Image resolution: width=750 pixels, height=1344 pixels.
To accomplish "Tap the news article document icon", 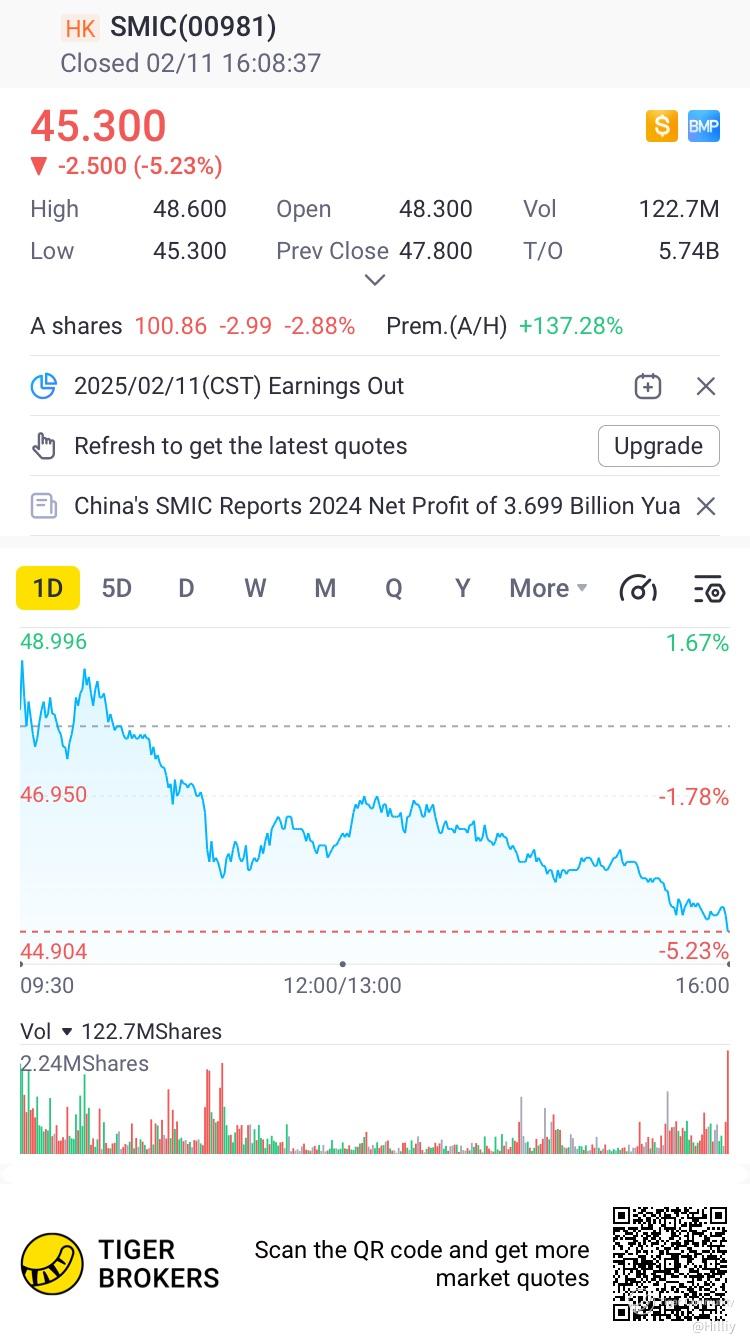I will (x=44, y=506).
